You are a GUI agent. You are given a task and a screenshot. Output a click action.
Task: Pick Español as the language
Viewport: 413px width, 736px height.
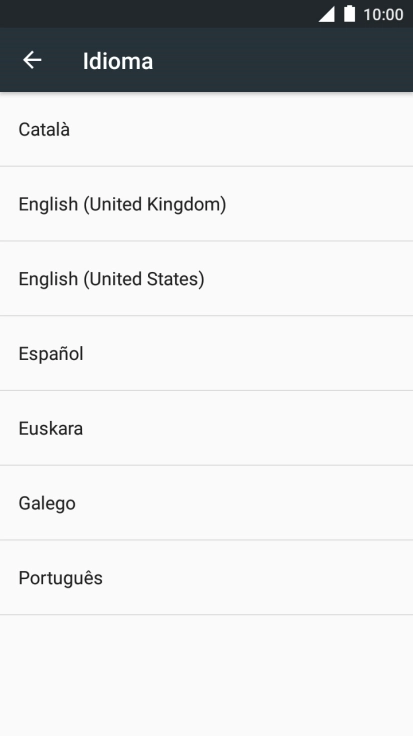click(206, 353)
